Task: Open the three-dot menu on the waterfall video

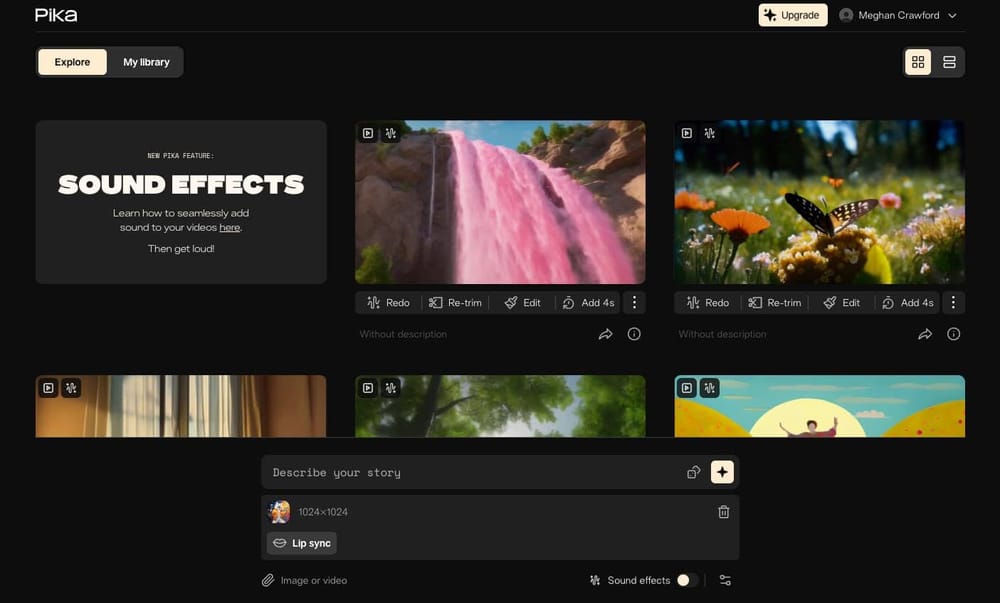Action: click(634, 302)
